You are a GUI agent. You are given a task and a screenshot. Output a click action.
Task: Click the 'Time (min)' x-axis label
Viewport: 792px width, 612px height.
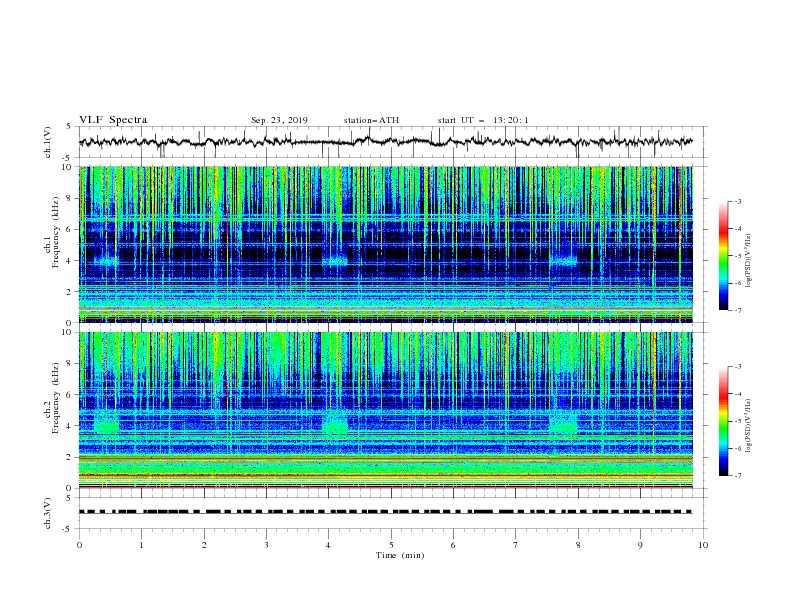[400, 555]
